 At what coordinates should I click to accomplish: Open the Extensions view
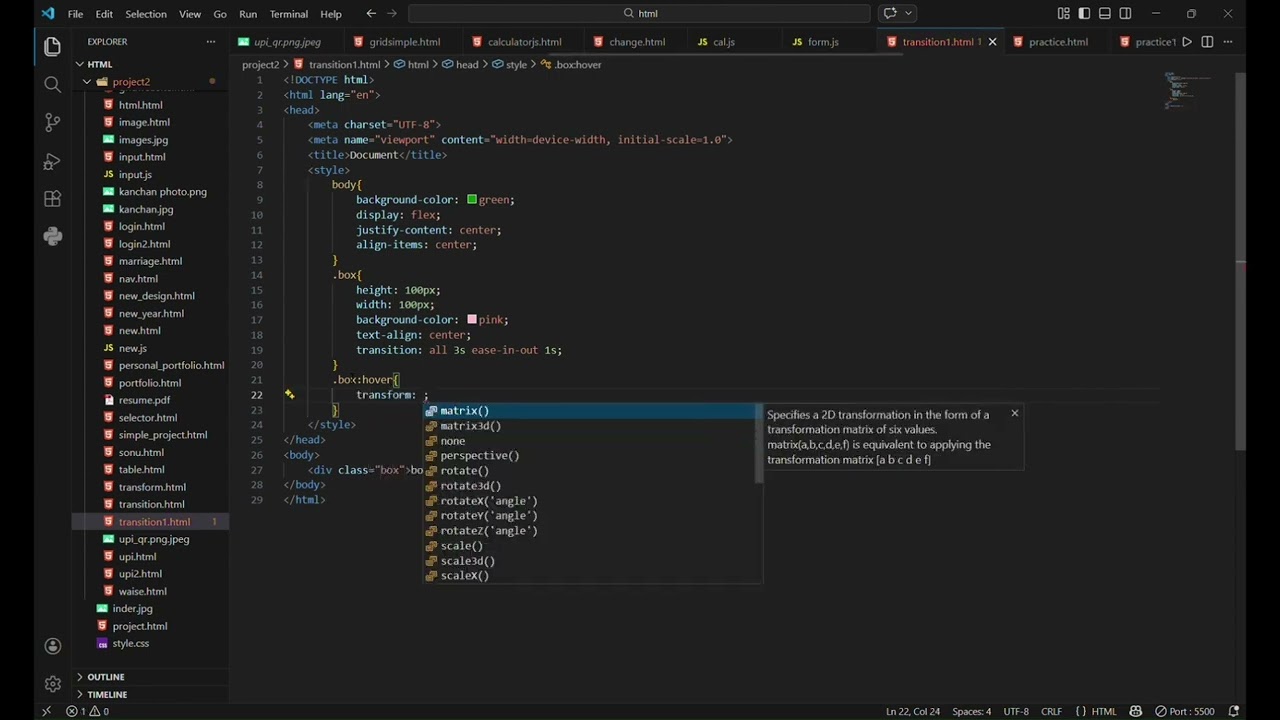coord(52,198)
